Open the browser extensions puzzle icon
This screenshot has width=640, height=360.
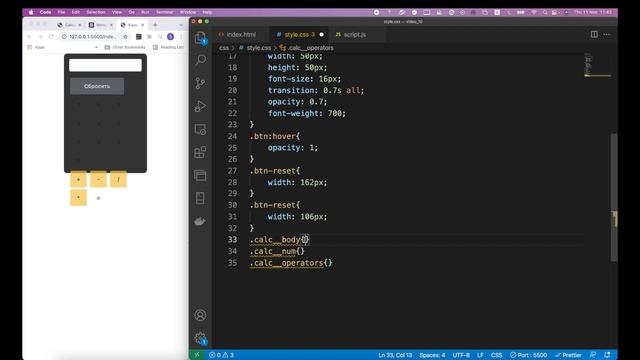149,37
